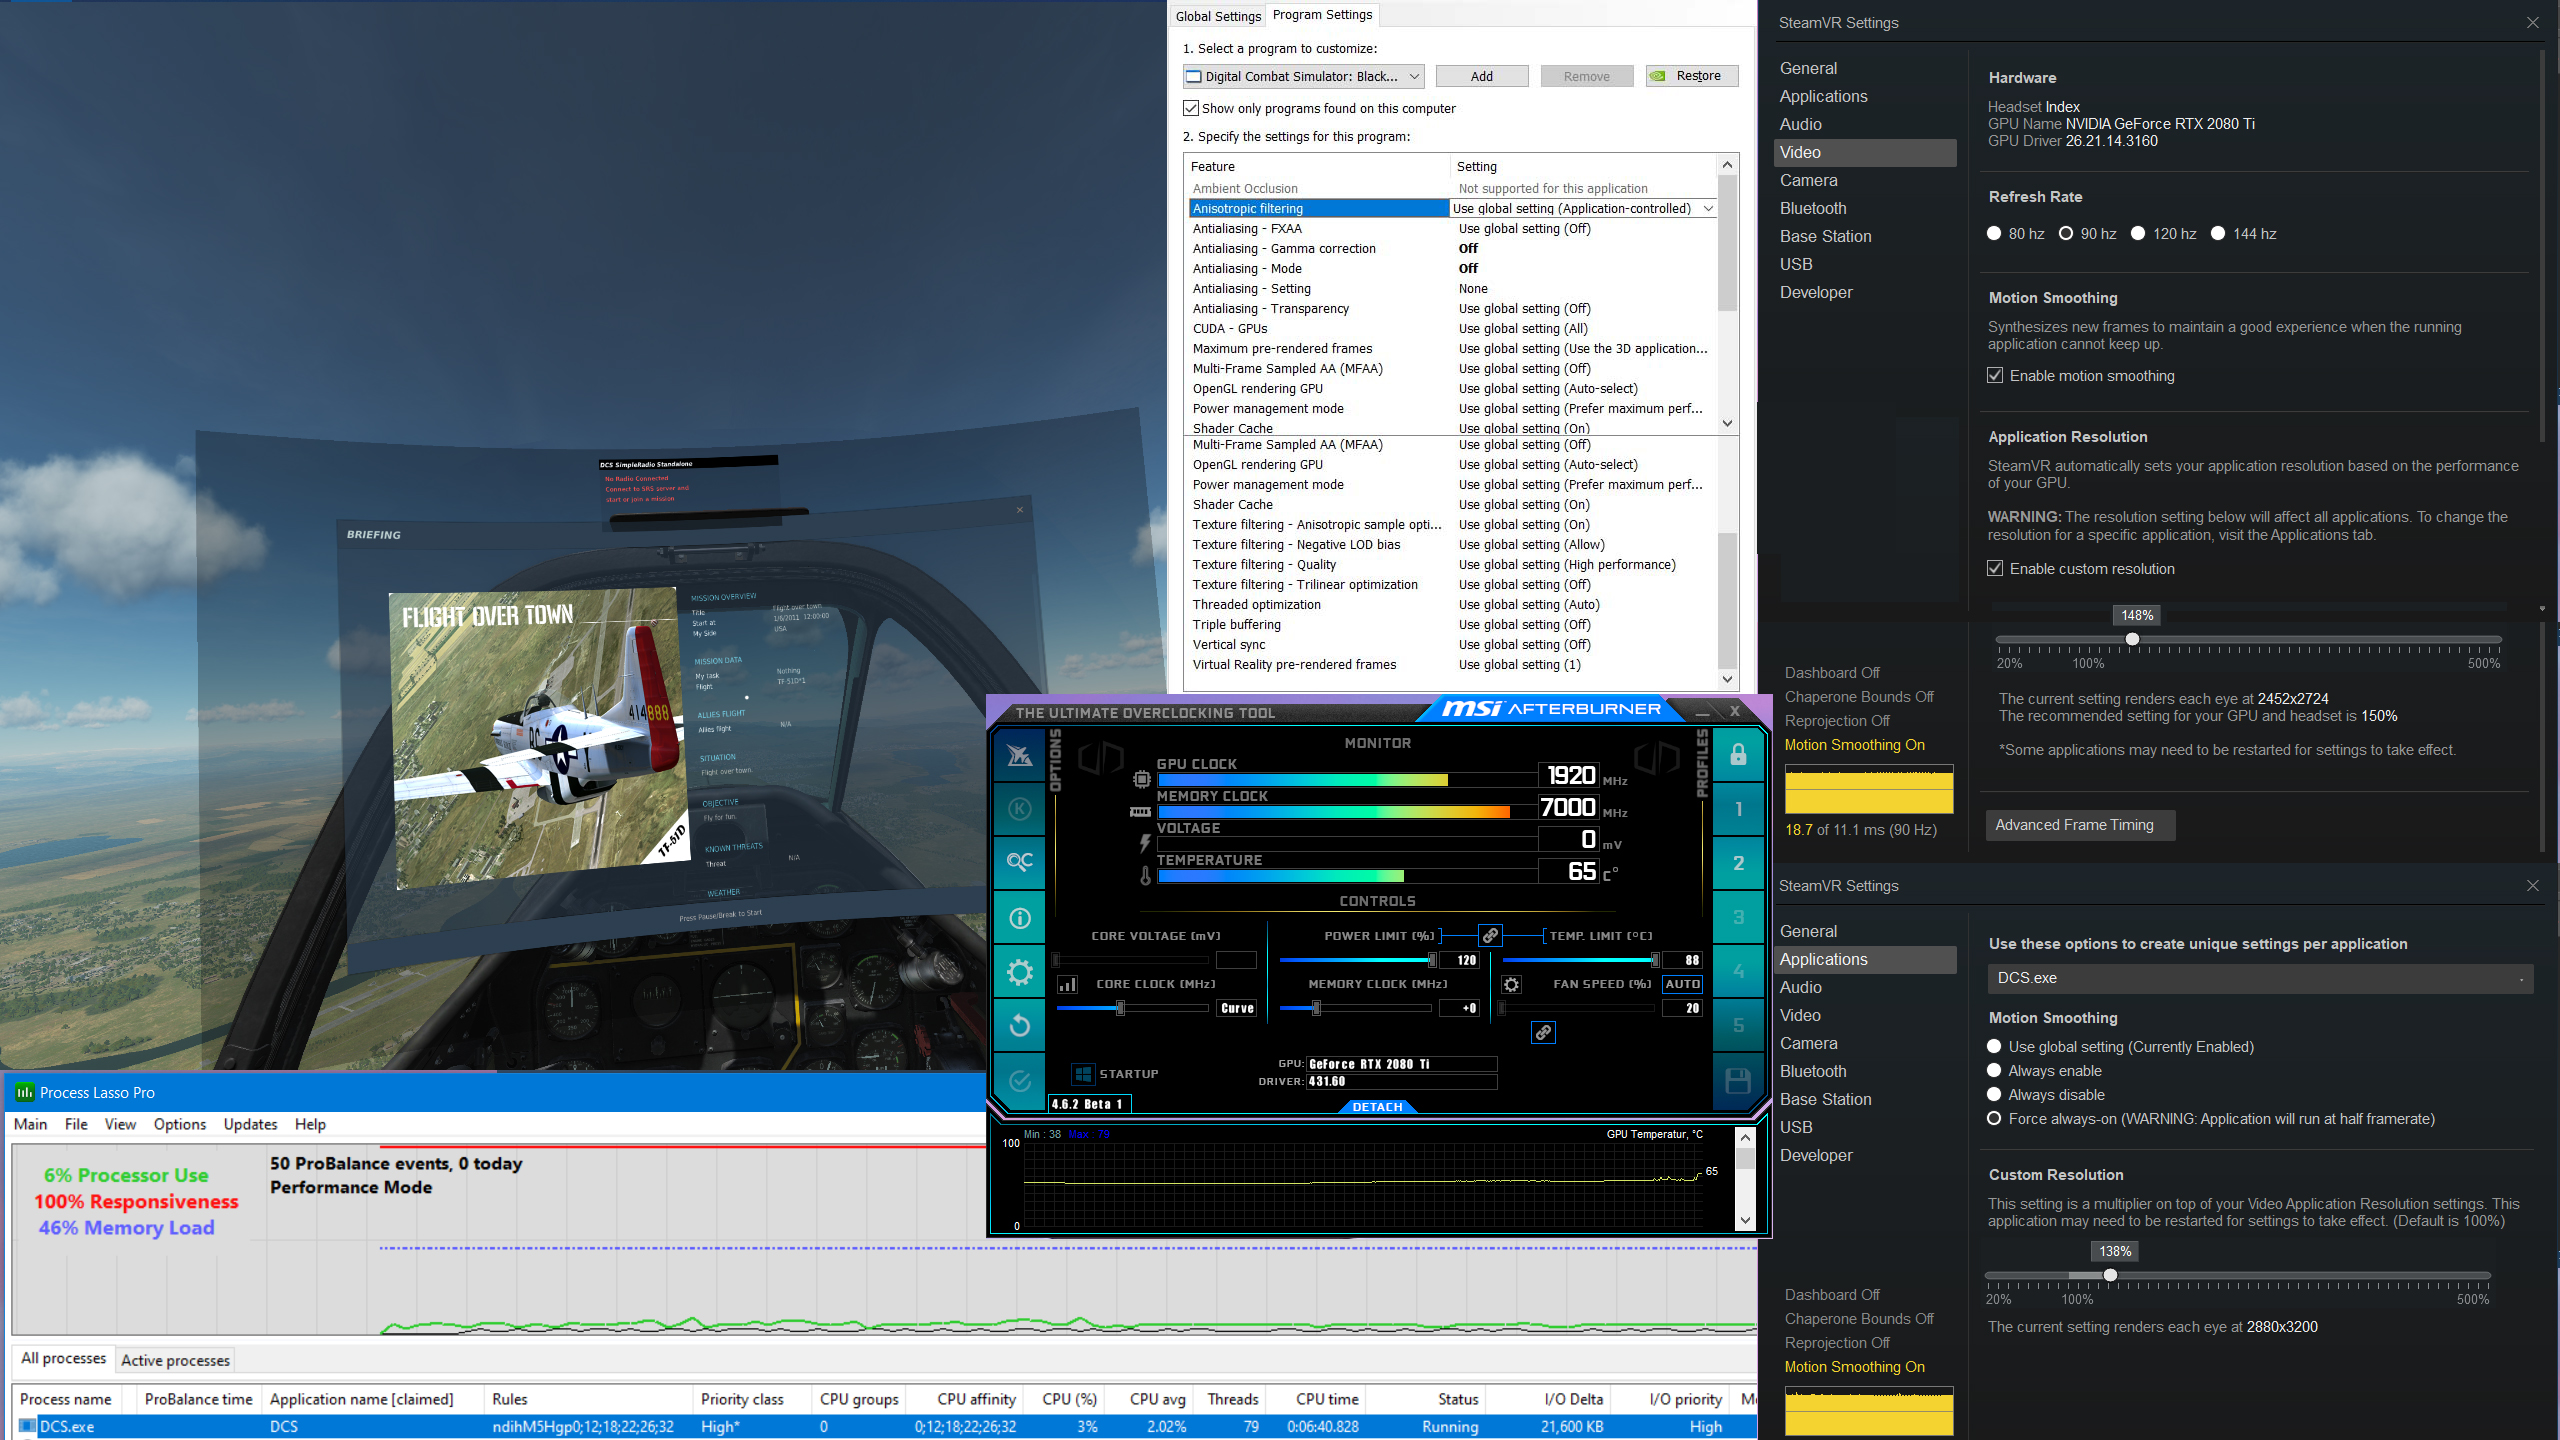Image resolution: width=2560 pixels, height=1440 pixels.
Task: Click the DETACH button in Afterburner
Action: (1377, 1107)
